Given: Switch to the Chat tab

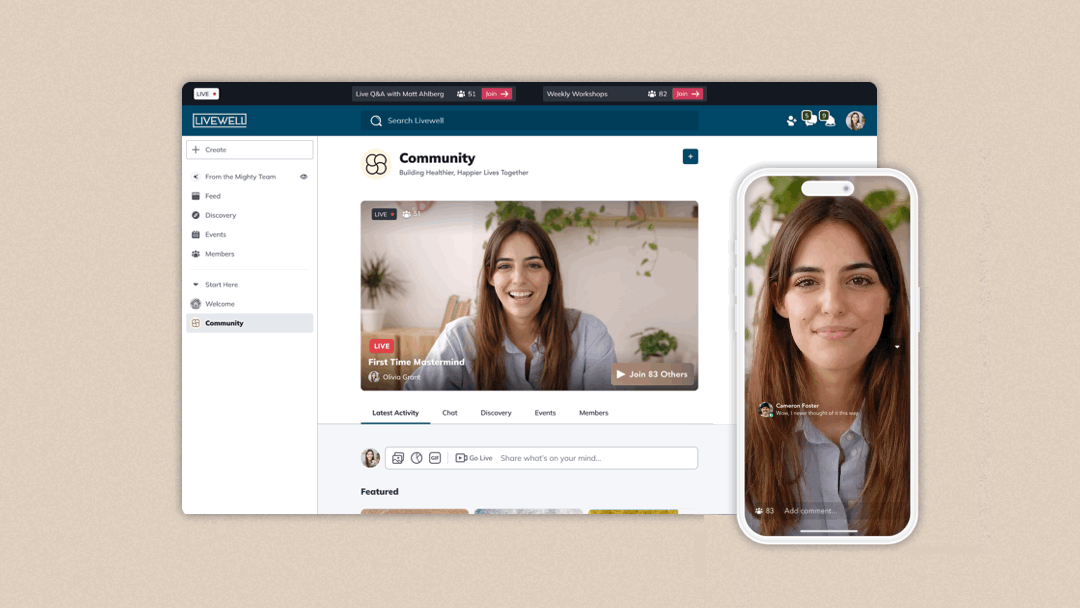Looking at the screenshot, I should tap(449, 412).
